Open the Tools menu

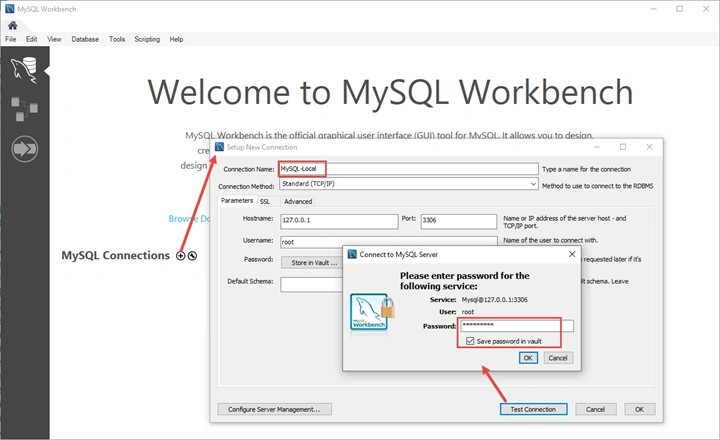(117, 39)
